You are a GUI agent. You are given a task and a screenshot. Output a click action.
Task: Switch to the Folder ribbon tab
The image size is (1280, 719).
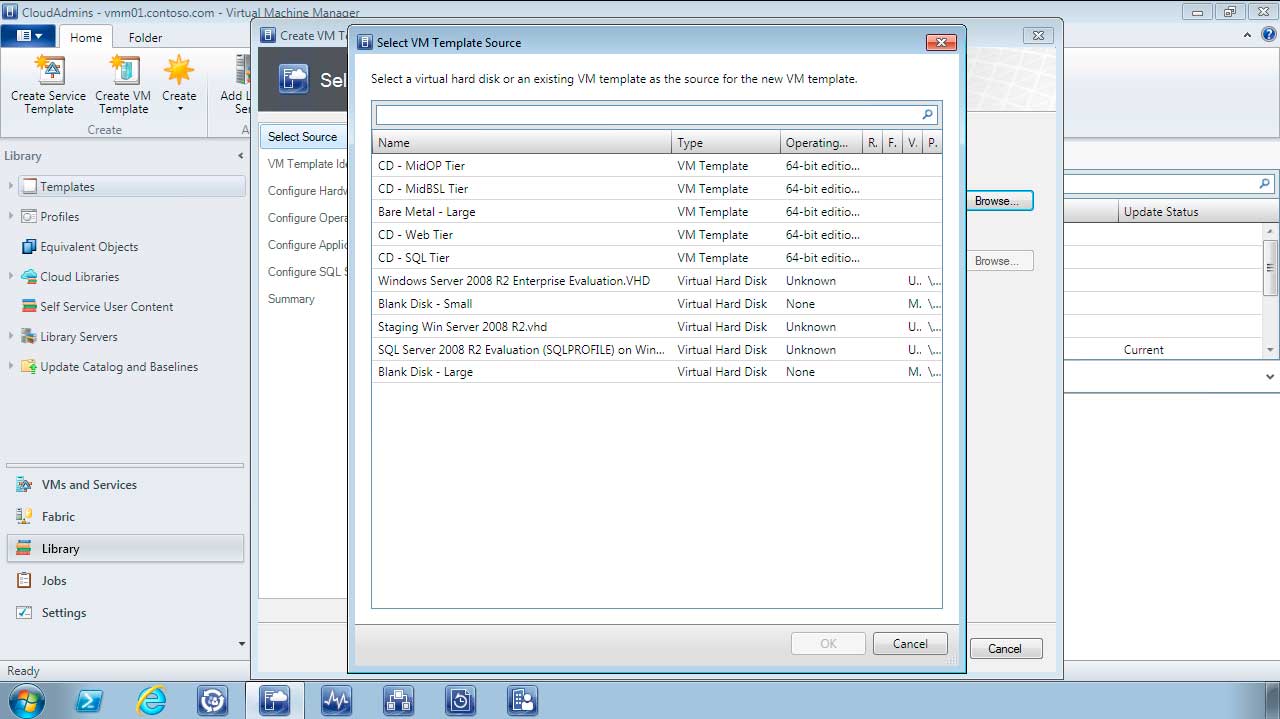(145, 37)
